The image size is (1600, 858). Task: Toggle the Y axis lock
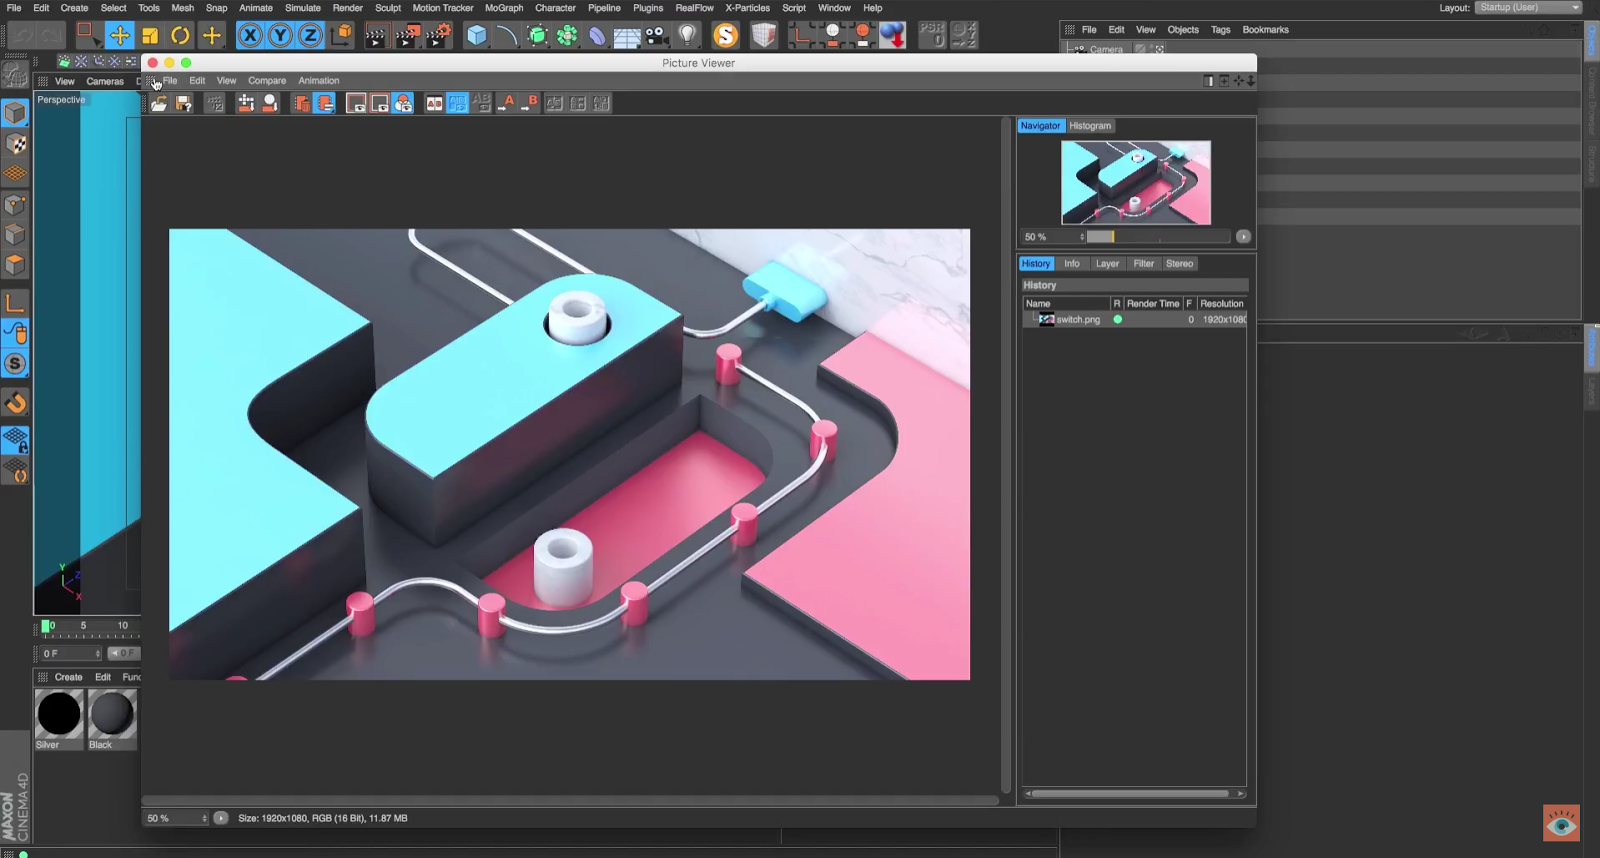[x=280, y=36]
